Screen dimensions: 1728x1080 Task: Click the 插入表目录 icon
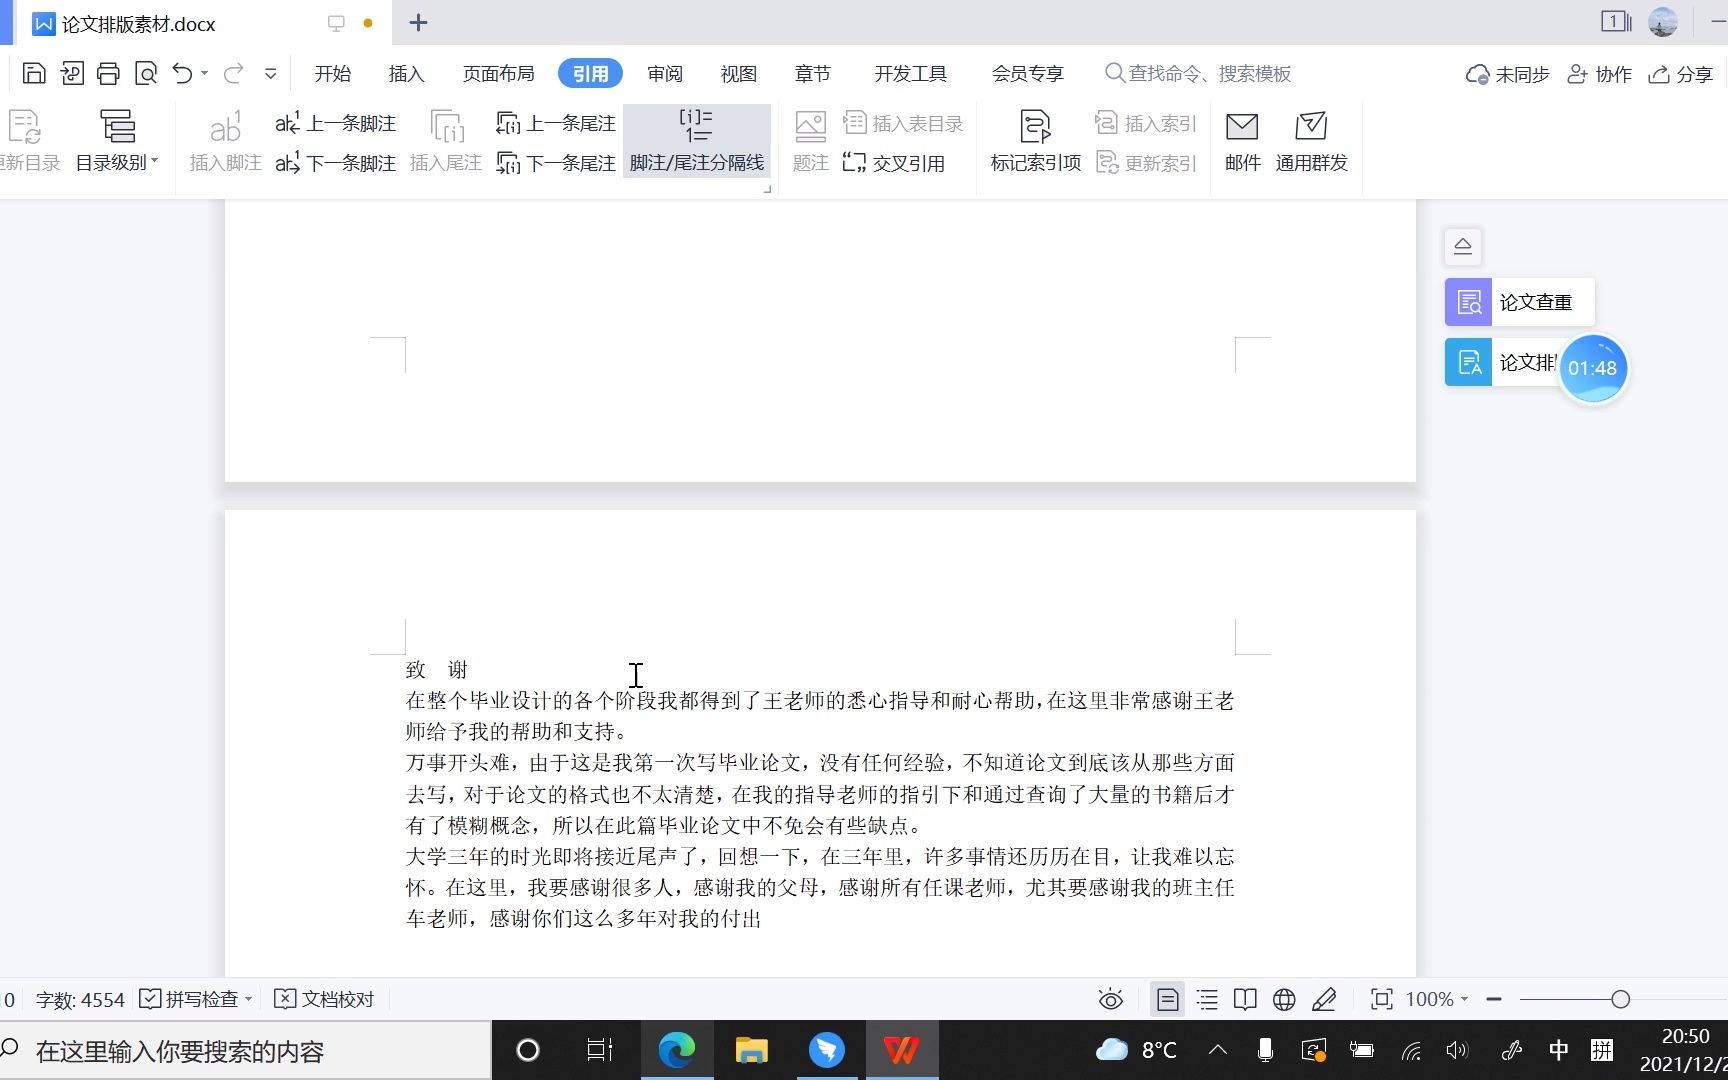point(903,122)
